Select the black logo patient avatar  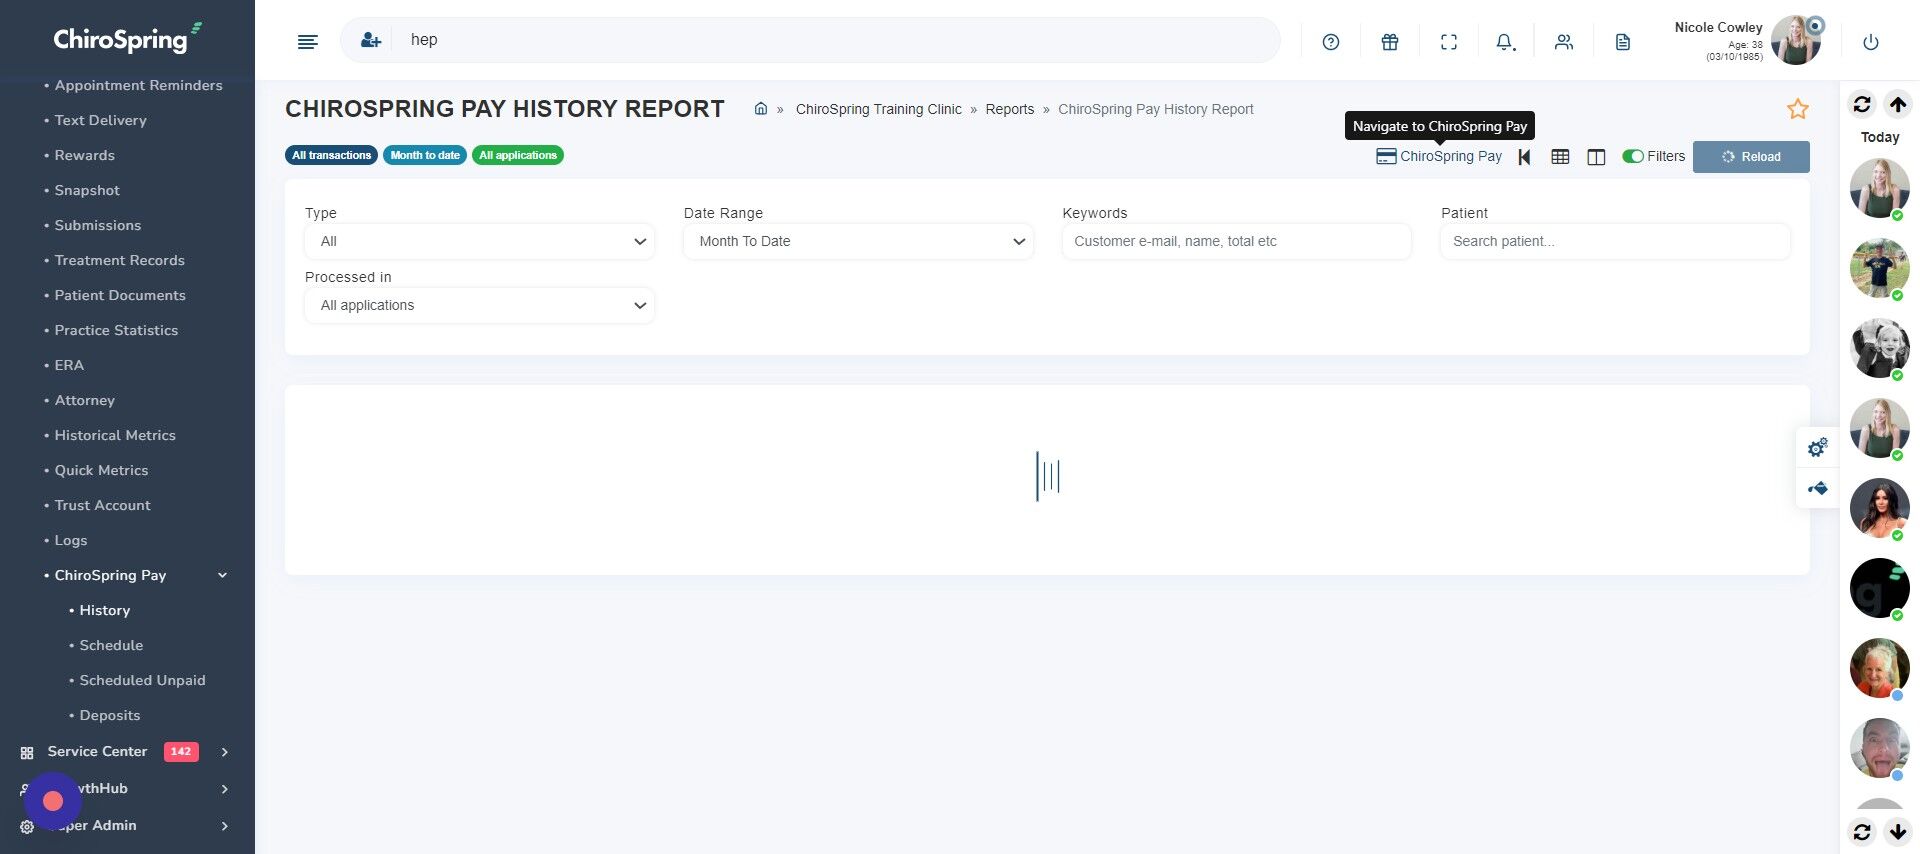coord(1879,588)
